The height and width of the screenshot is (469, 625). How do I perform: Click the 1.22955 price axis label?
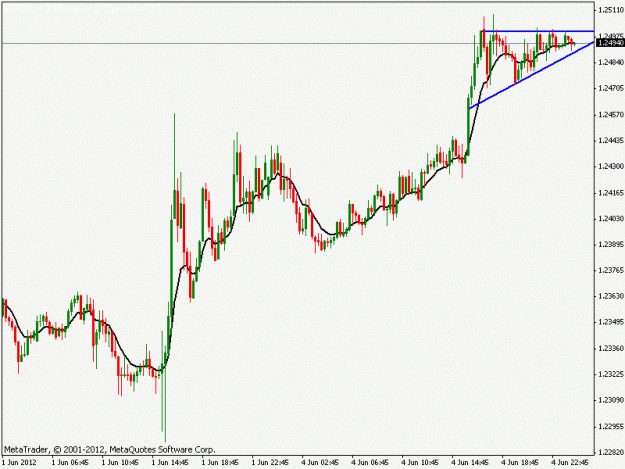611,426
